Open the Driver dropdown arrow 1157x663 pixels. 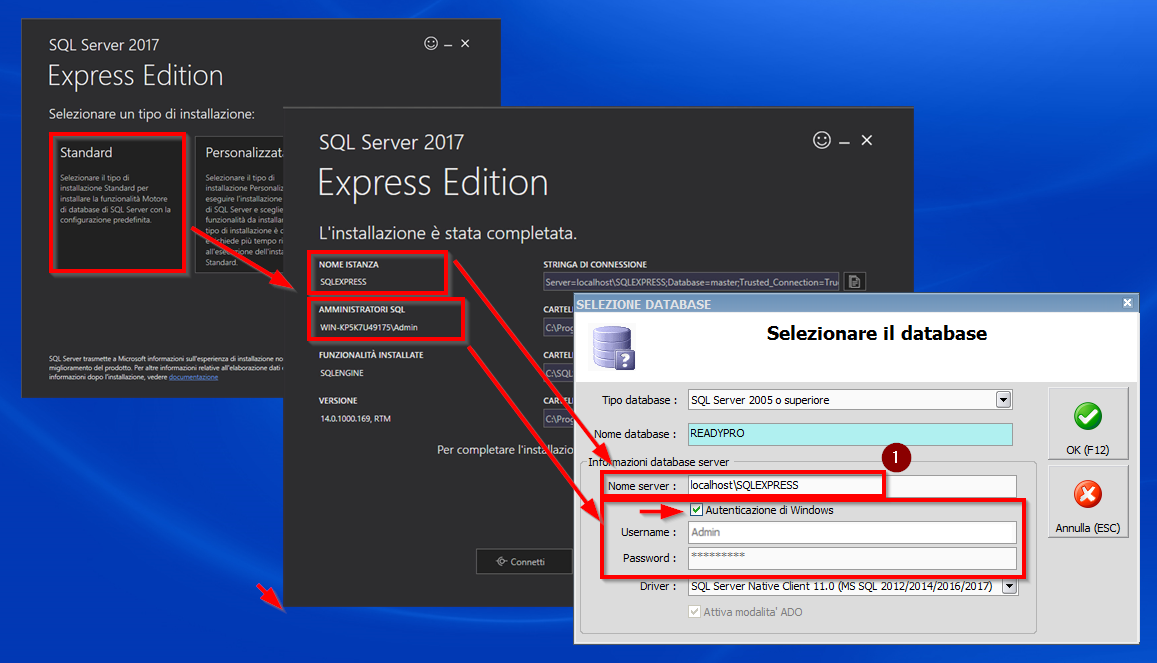tap(1009, 586)
